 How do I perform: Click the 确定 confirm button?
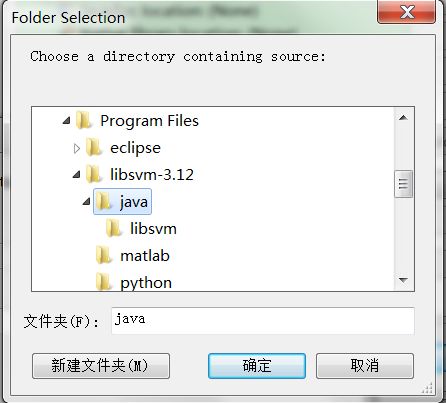point(257,366)
